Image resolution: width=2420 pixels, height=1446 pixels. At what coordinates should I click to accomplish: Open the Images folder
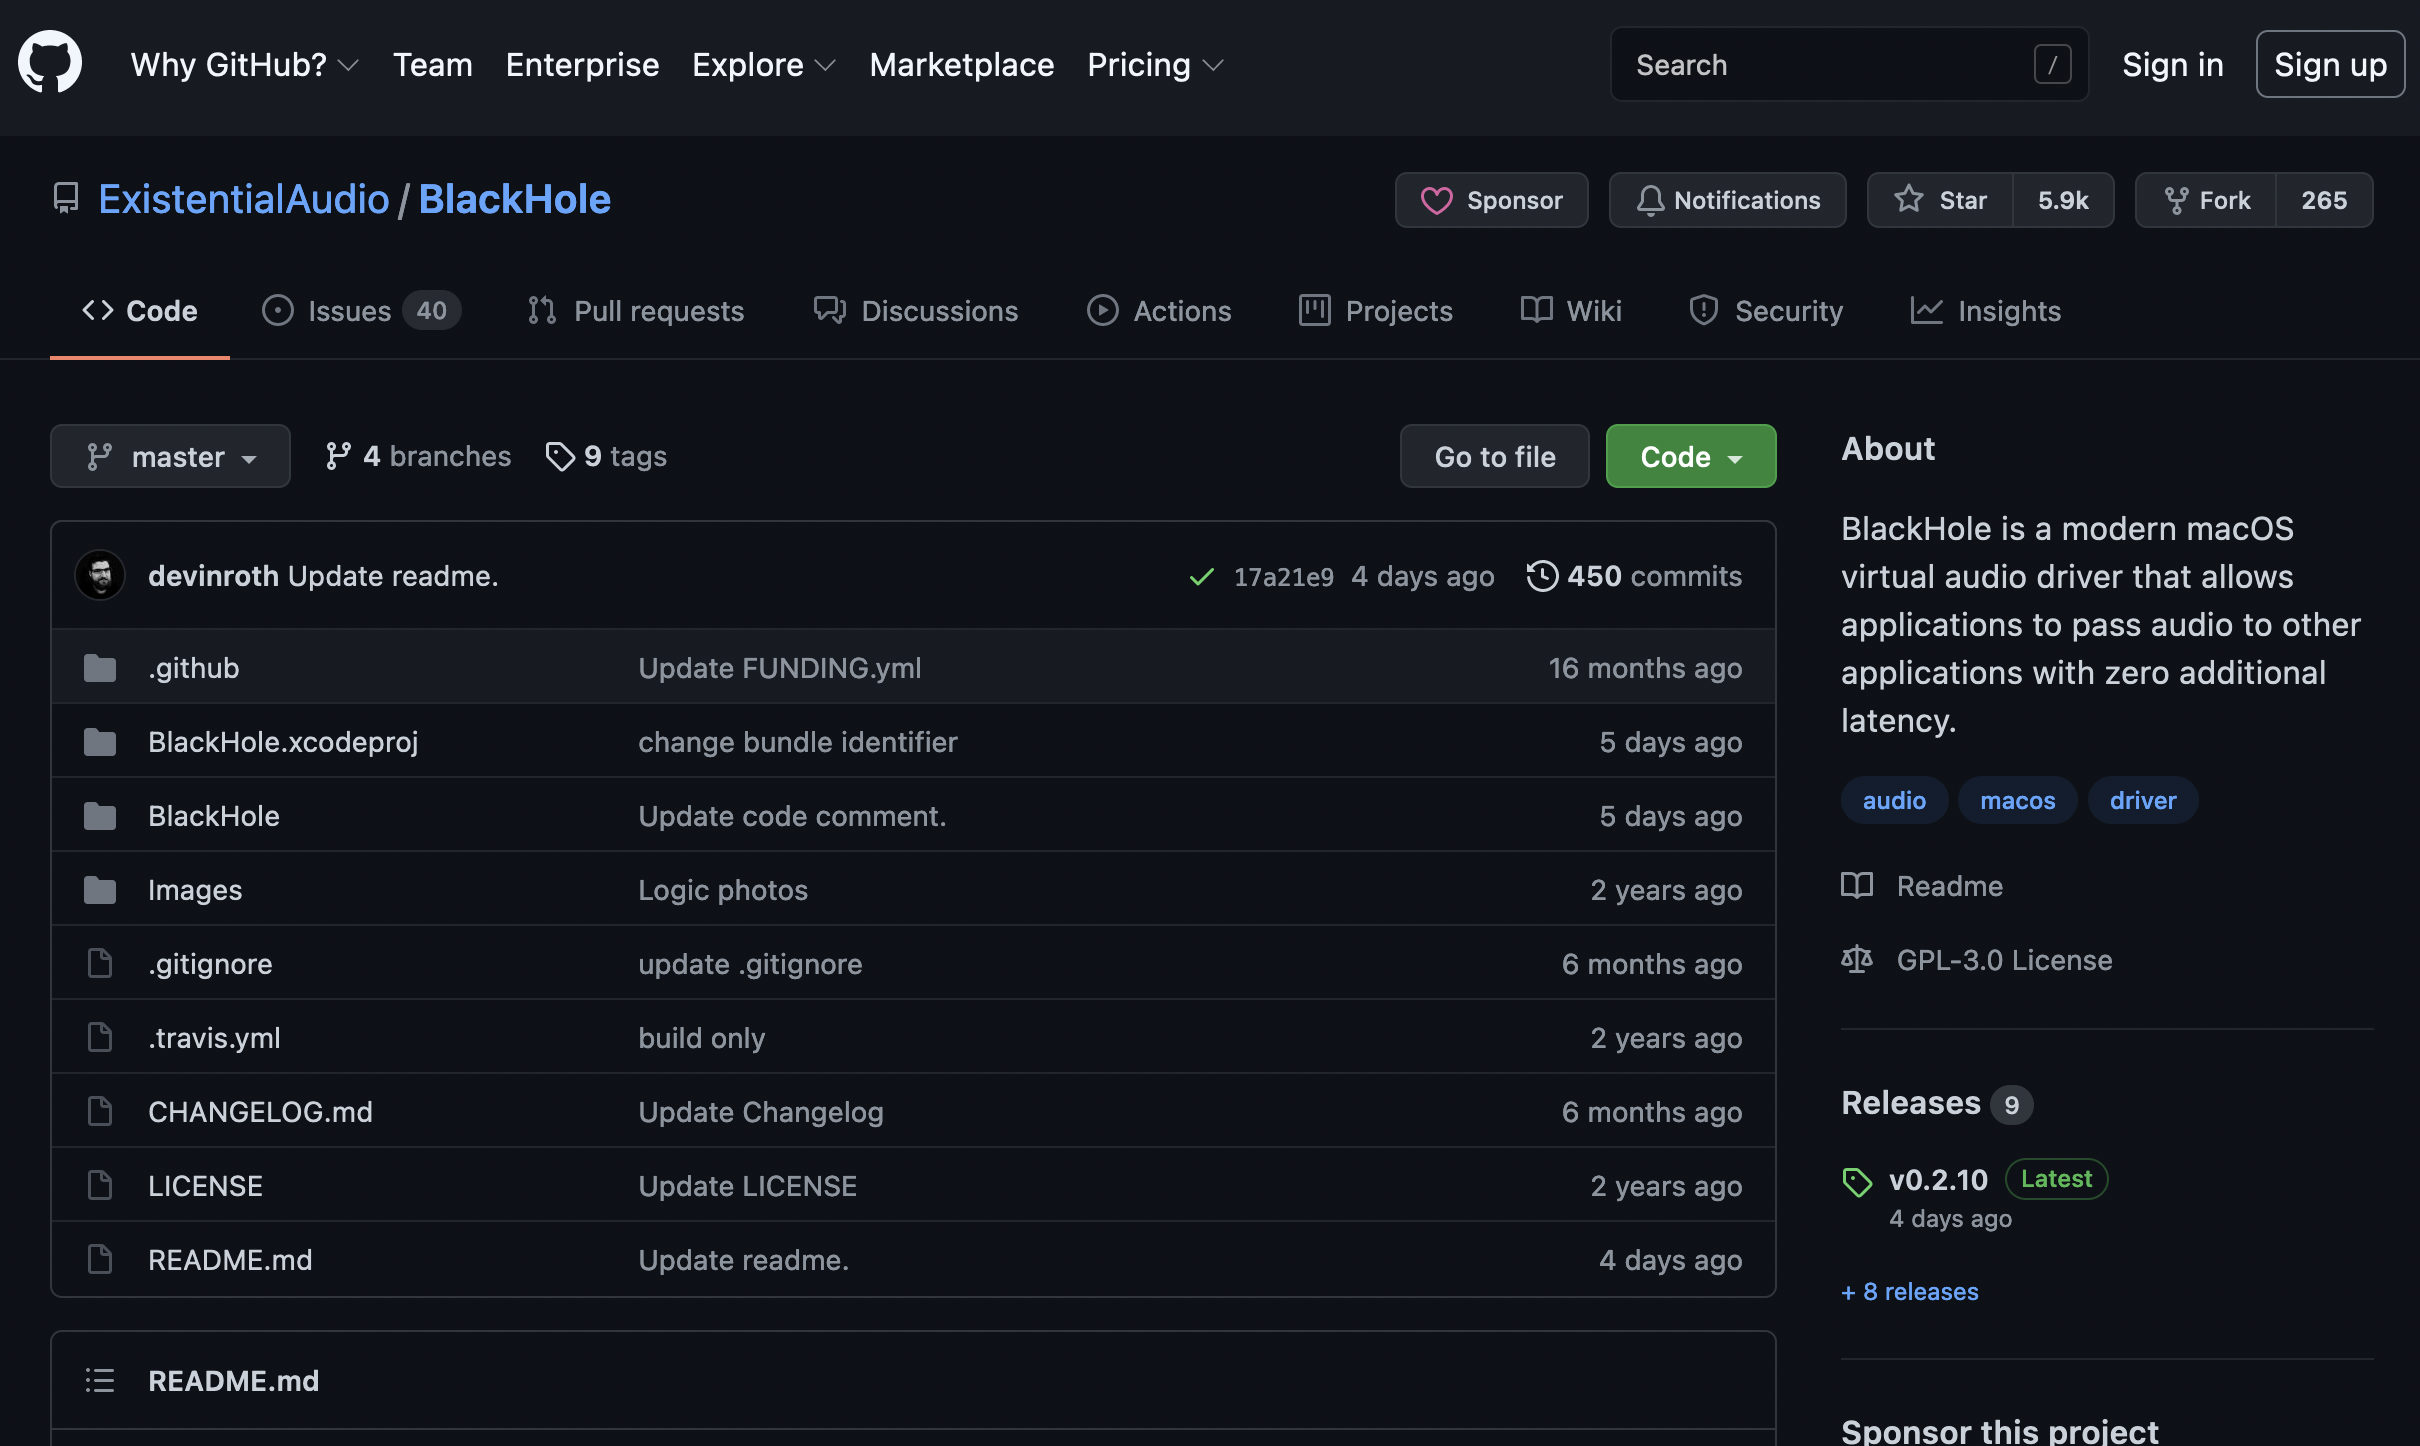195,890
